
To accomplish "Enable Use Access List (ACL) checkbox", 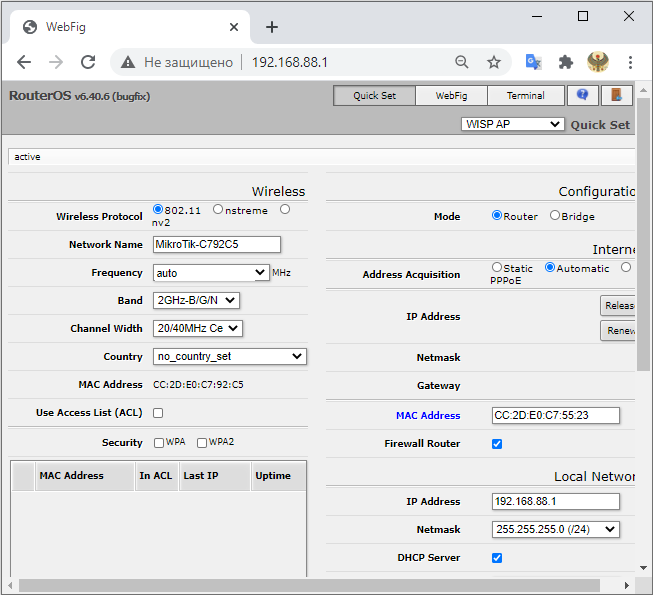I will click(158, 413).
